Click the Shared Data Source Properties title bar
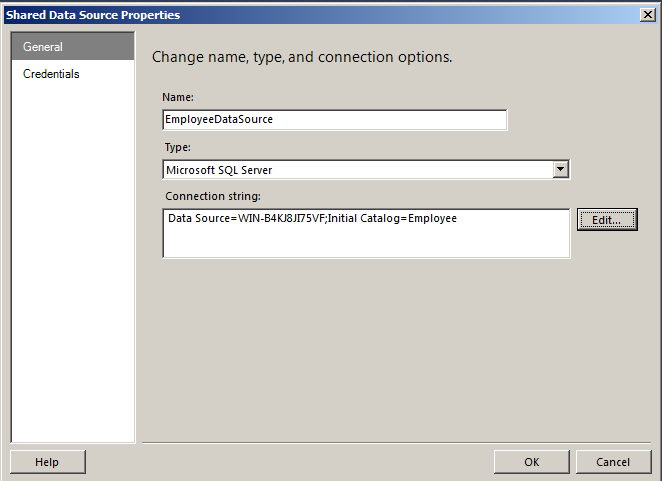The width and height of the screenshot is (662, 481). click(x=300, y=15)
